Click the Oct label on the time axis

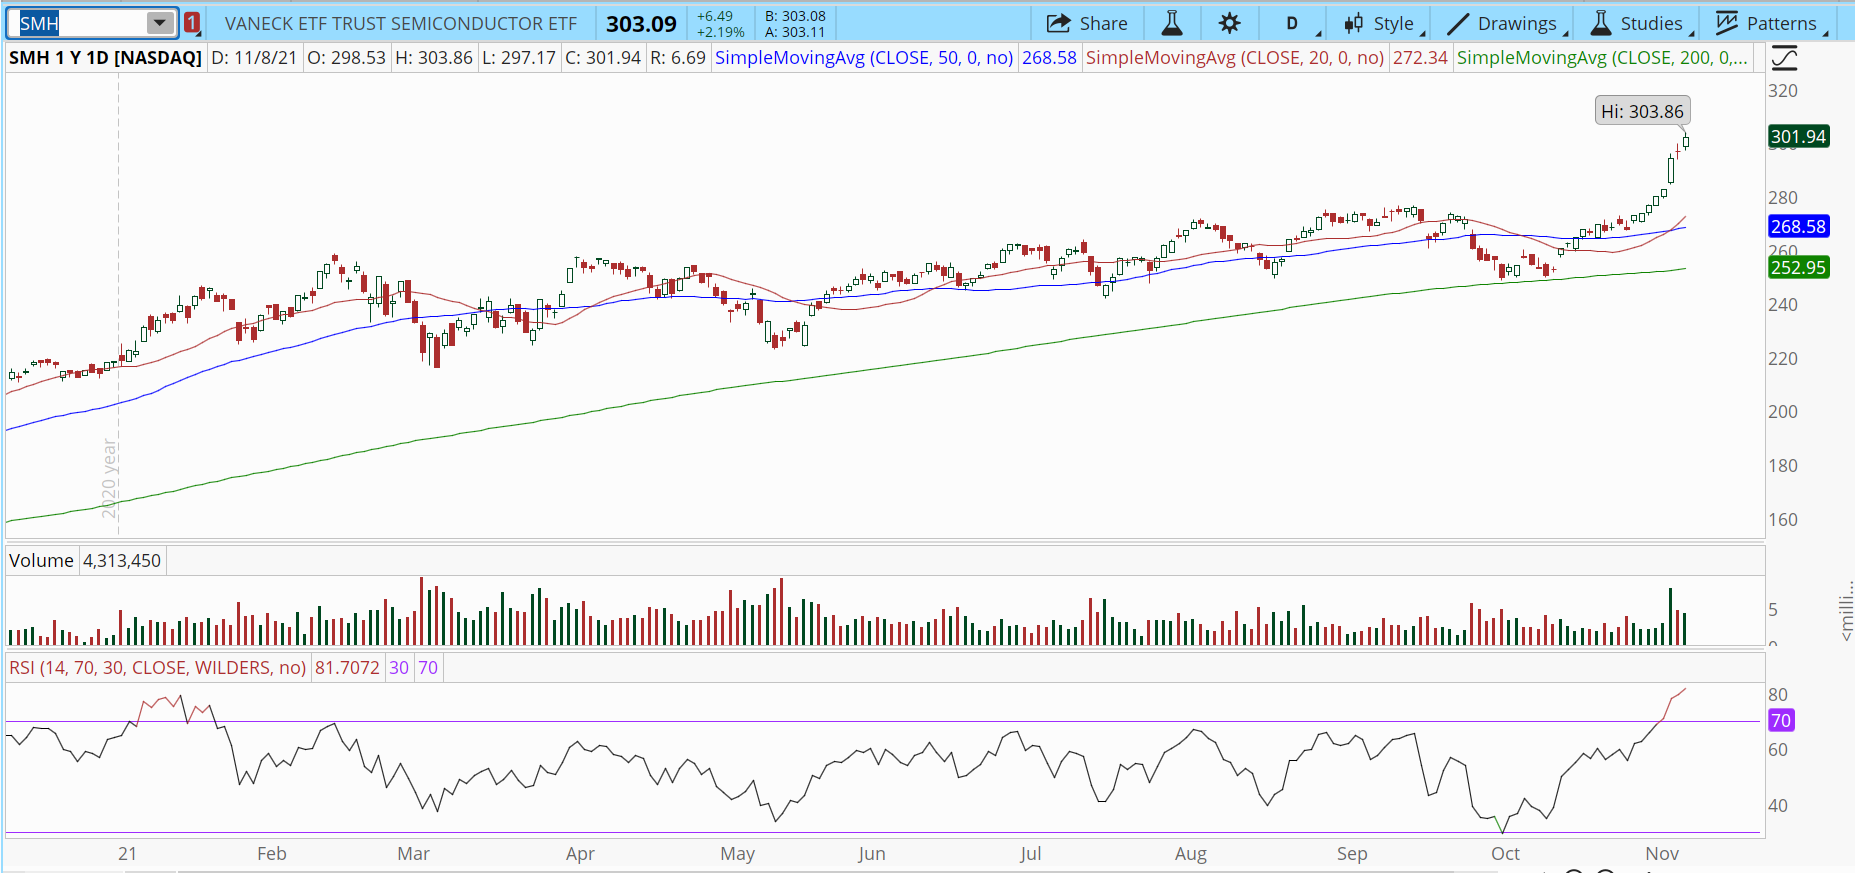coord(1505,854)
